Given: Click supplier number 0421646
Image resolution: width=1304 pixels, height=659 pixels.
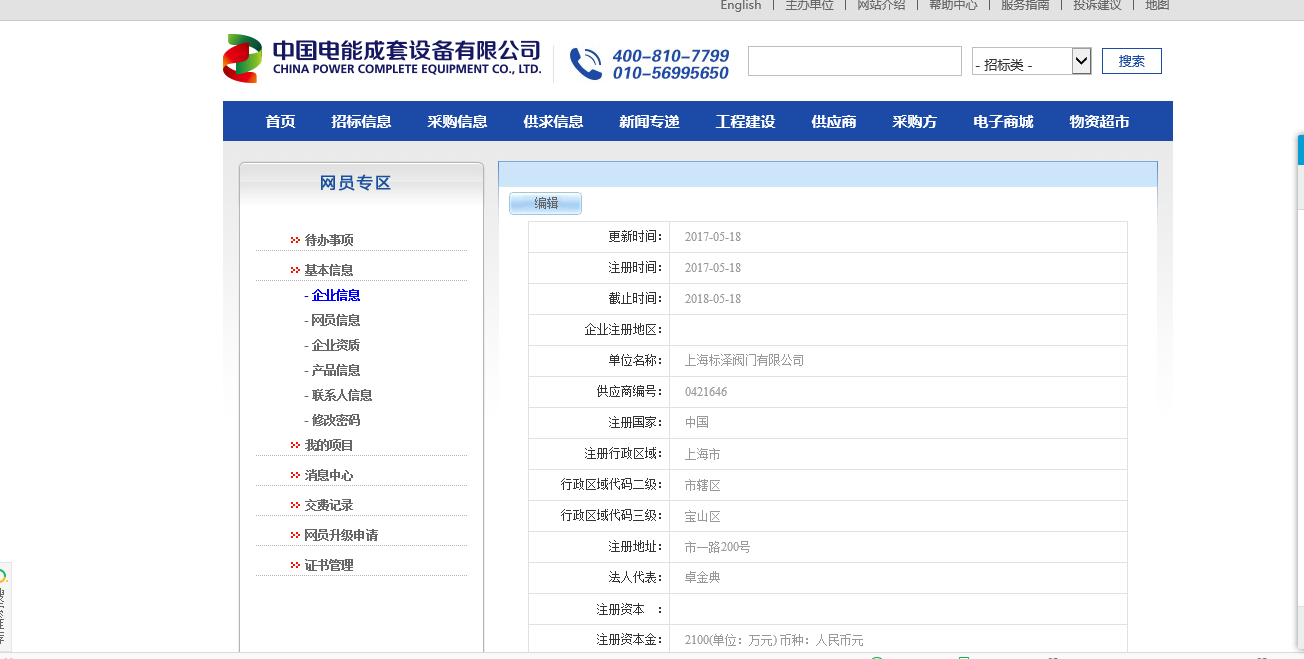Looking at the screenshot, I should (x=706, y=391).
